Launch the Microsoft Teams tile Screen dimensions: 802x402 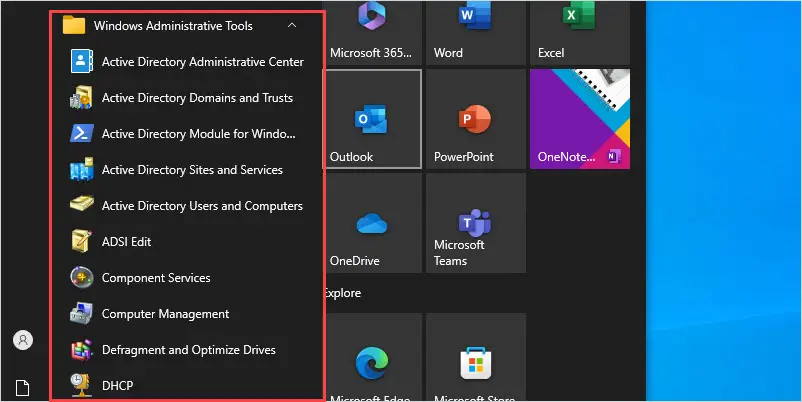[x=476, y=223]
